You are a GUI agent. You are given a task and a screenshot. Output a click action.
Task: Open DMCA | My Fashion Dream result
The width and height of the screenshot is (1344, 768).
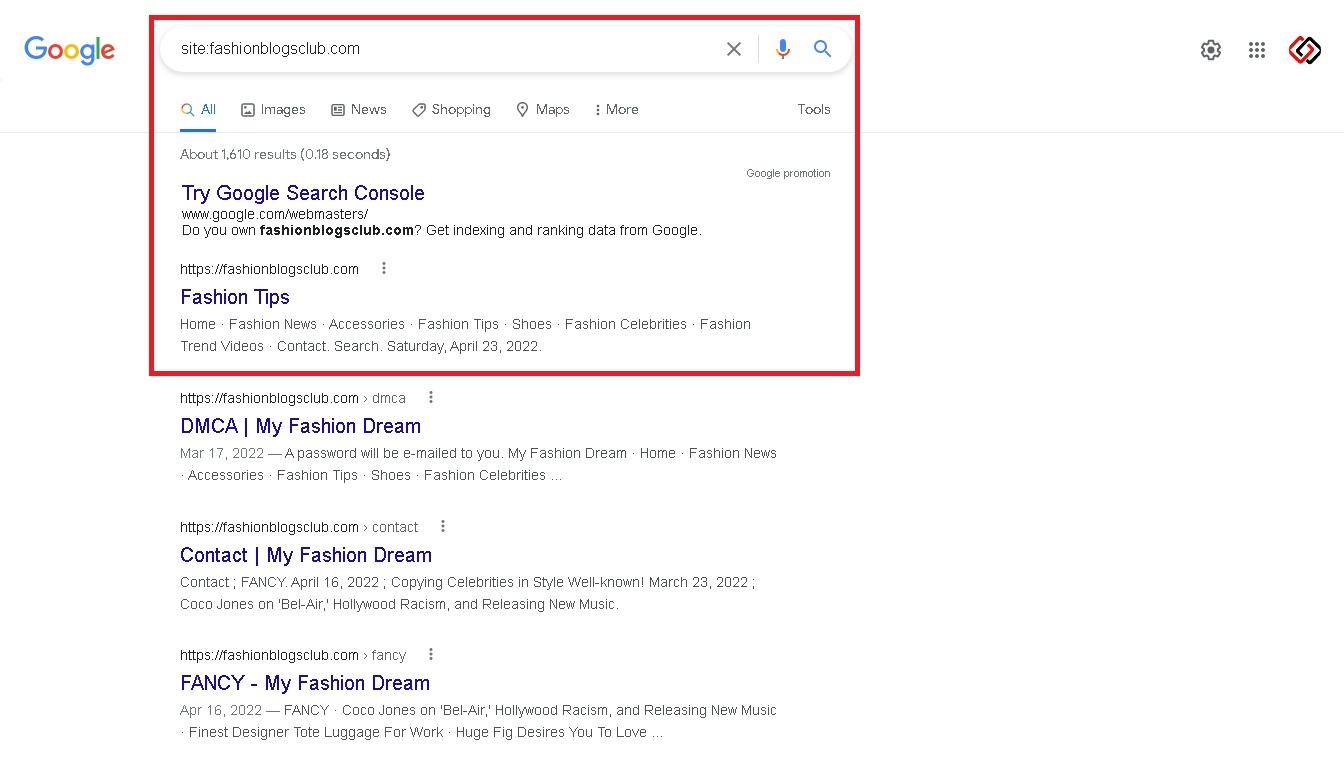coord(300,426)
